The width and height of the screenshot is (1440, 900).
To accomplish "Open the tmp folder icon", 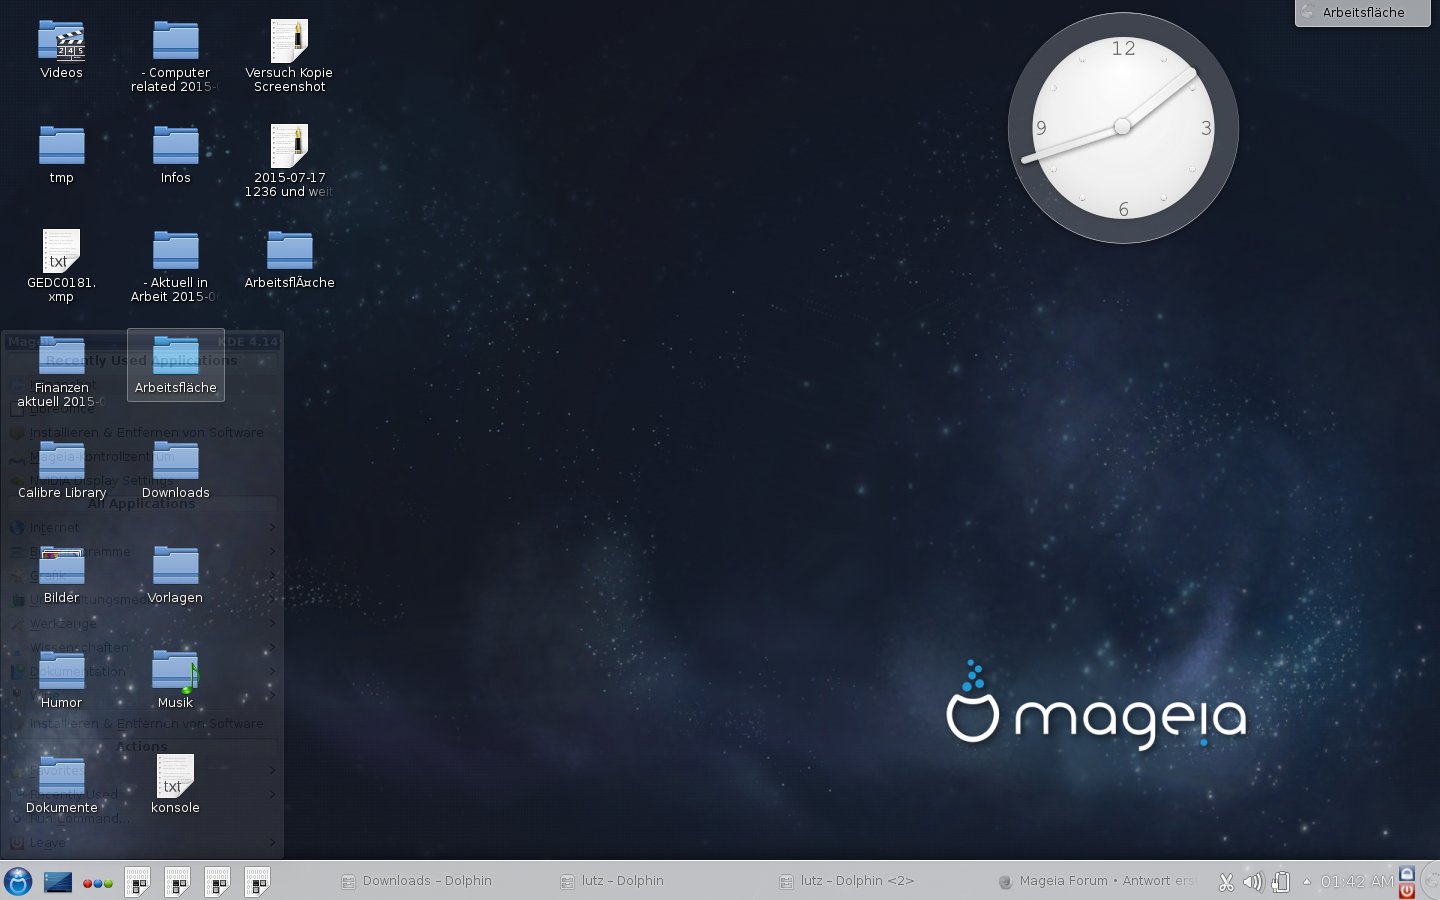I will (x=61, y=155).
